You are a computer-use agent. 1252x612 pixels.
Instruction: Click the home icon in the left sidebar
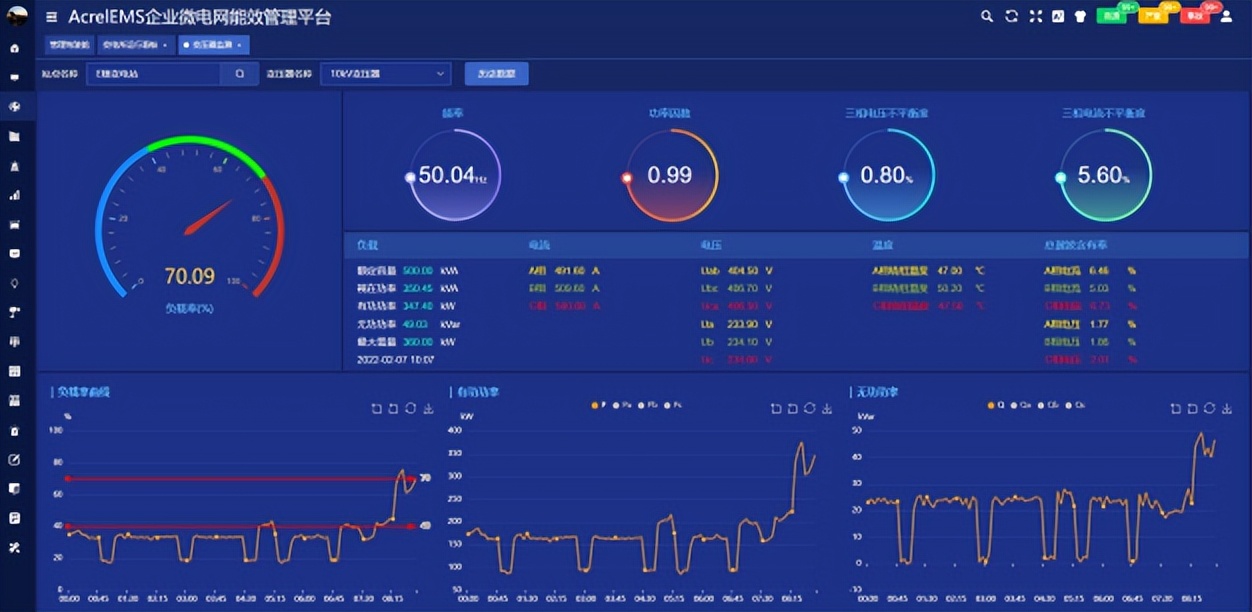point(14,48)
